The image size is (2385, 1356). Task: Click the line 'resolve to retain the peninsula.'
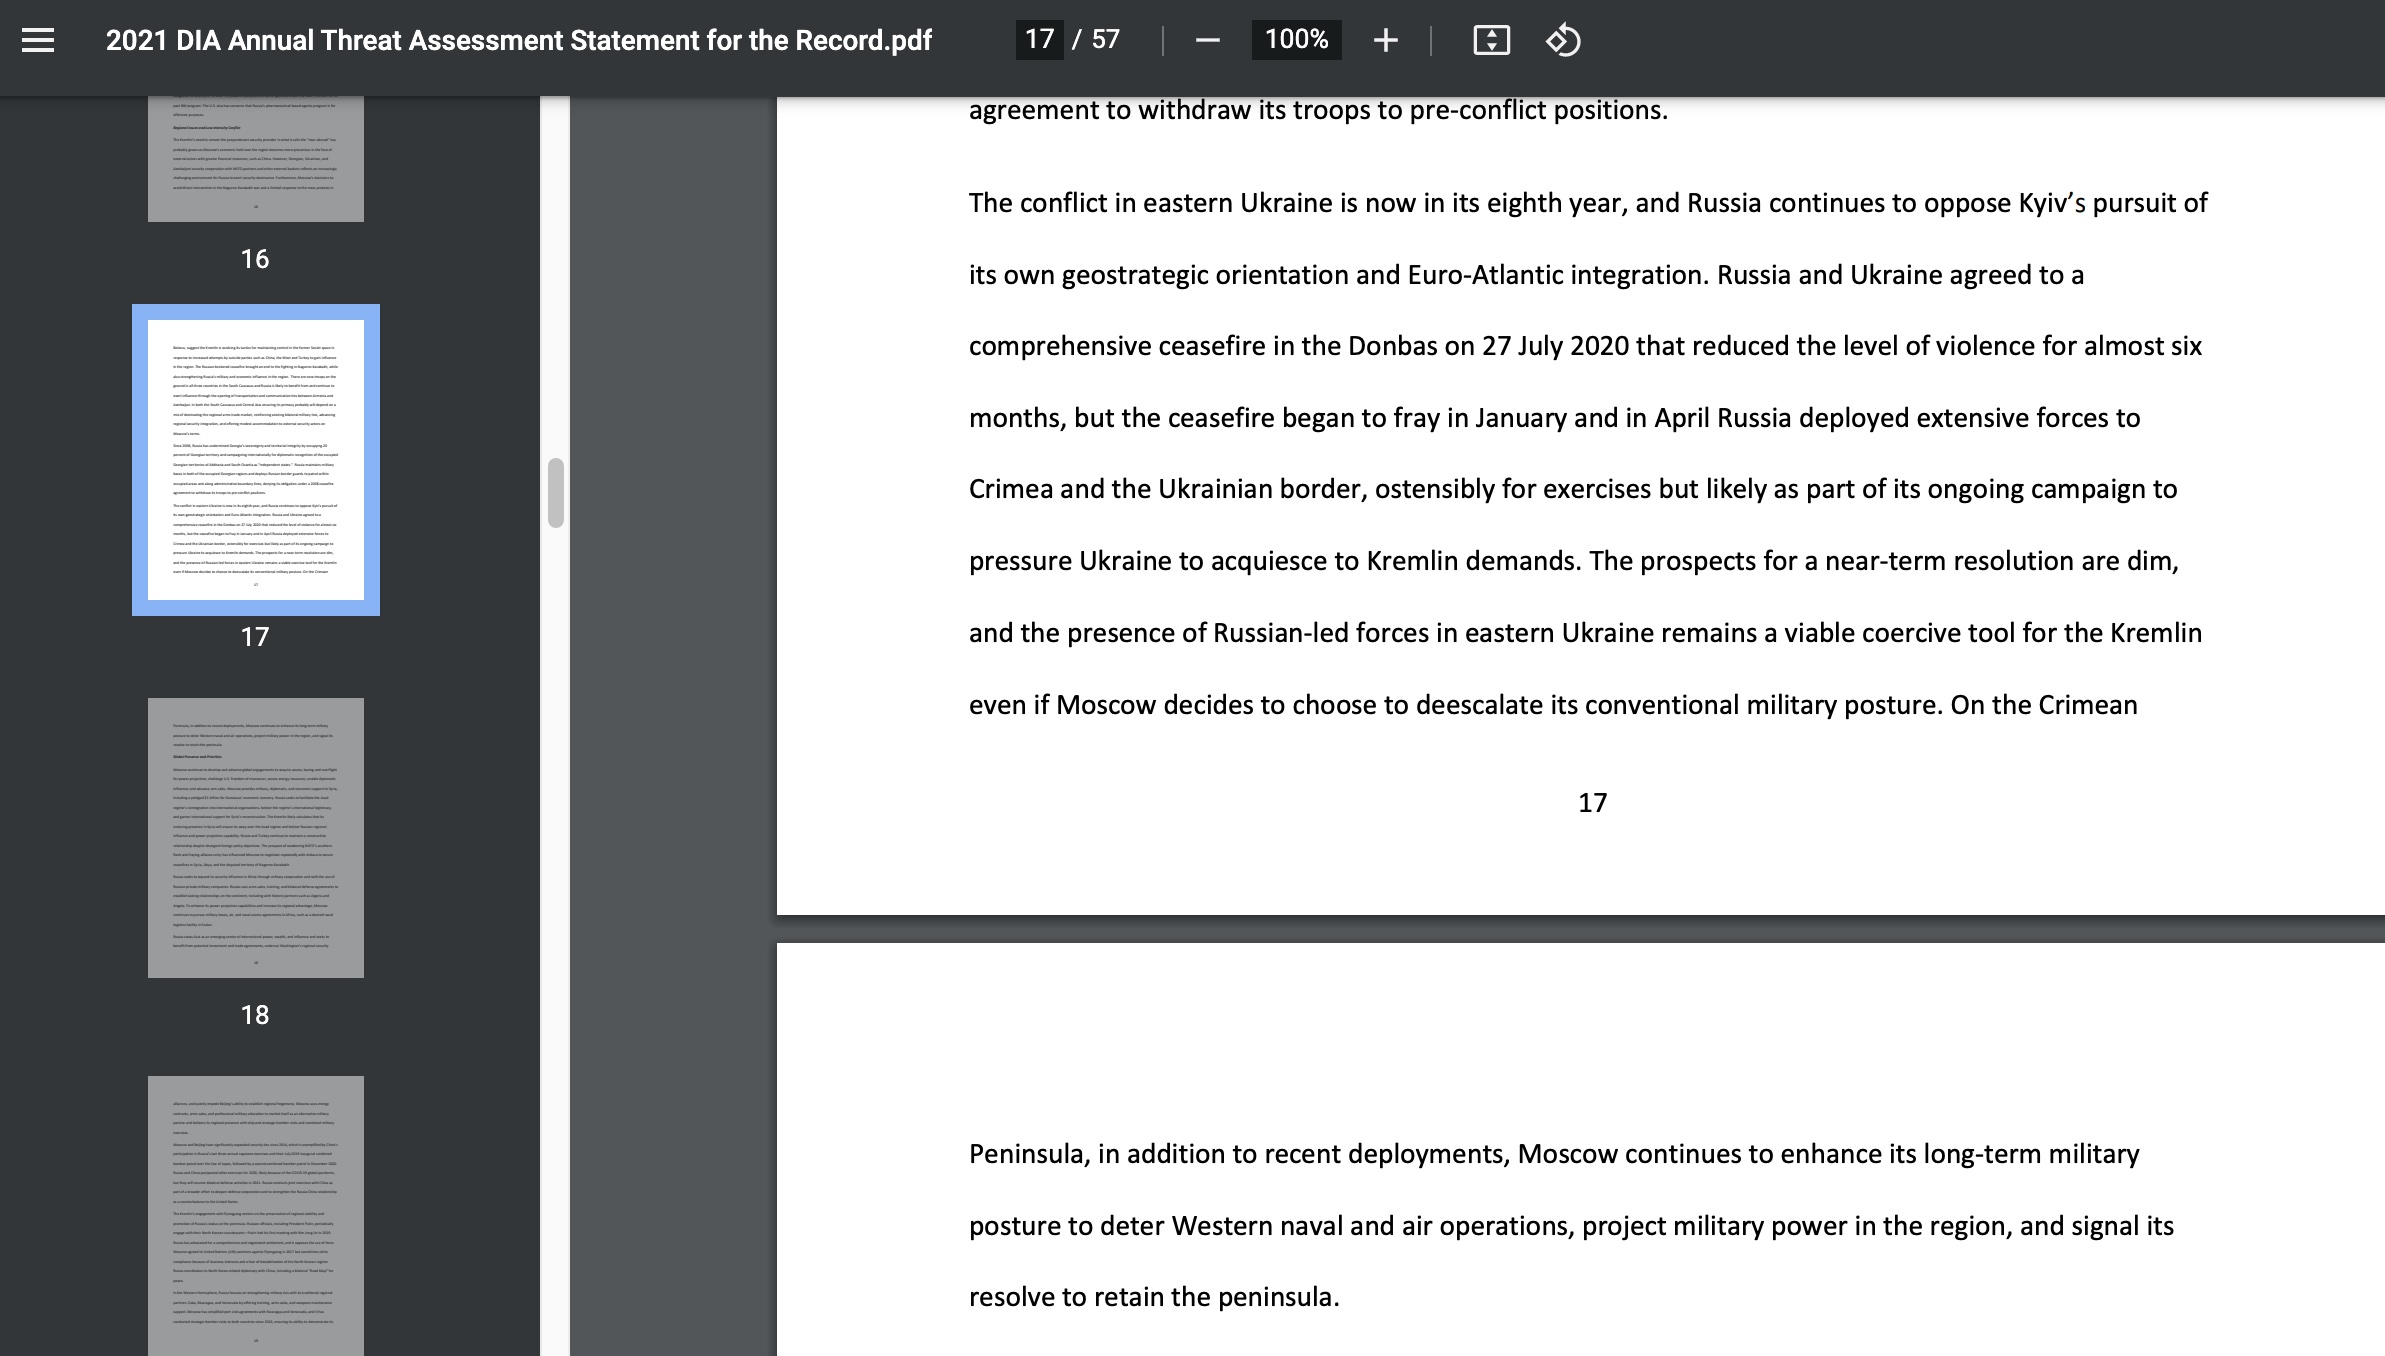(1154, 1297)
